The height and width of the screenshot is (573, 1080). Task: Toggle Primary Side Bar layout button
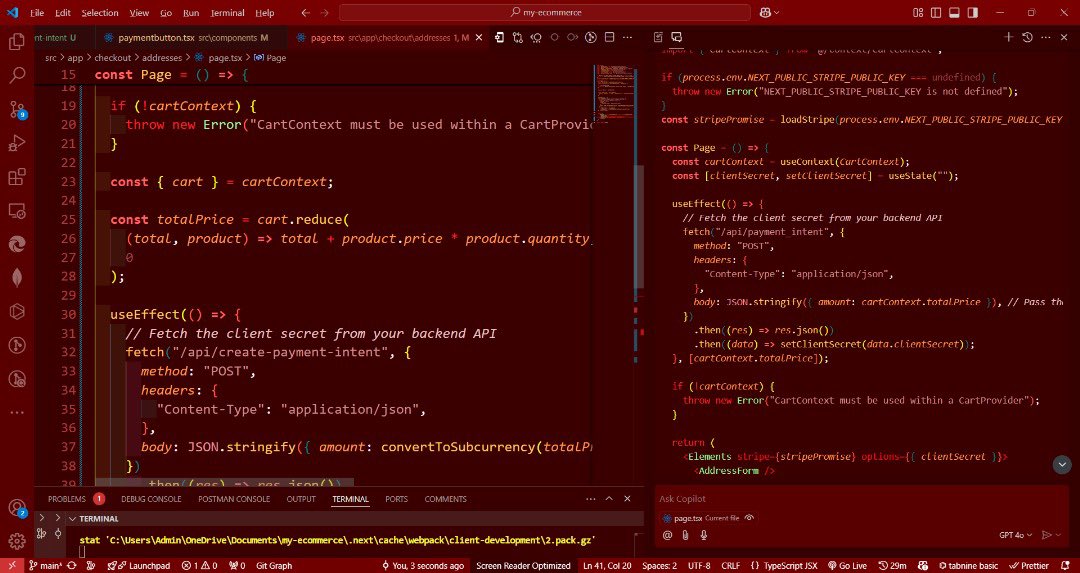936,12
